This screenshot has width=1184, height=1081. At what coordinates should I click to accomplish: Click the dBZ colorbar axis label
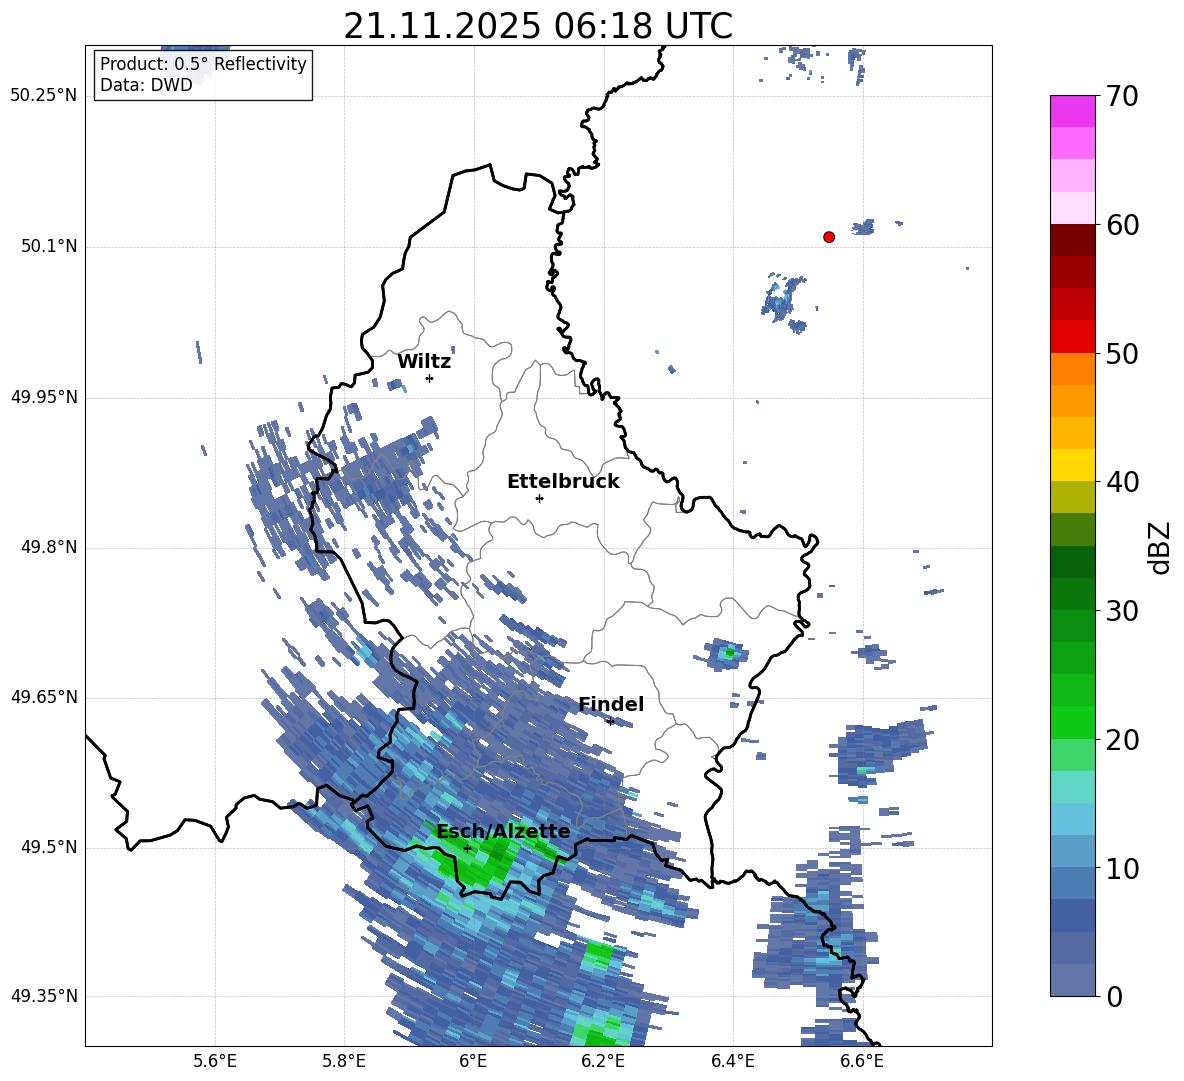1161,547
